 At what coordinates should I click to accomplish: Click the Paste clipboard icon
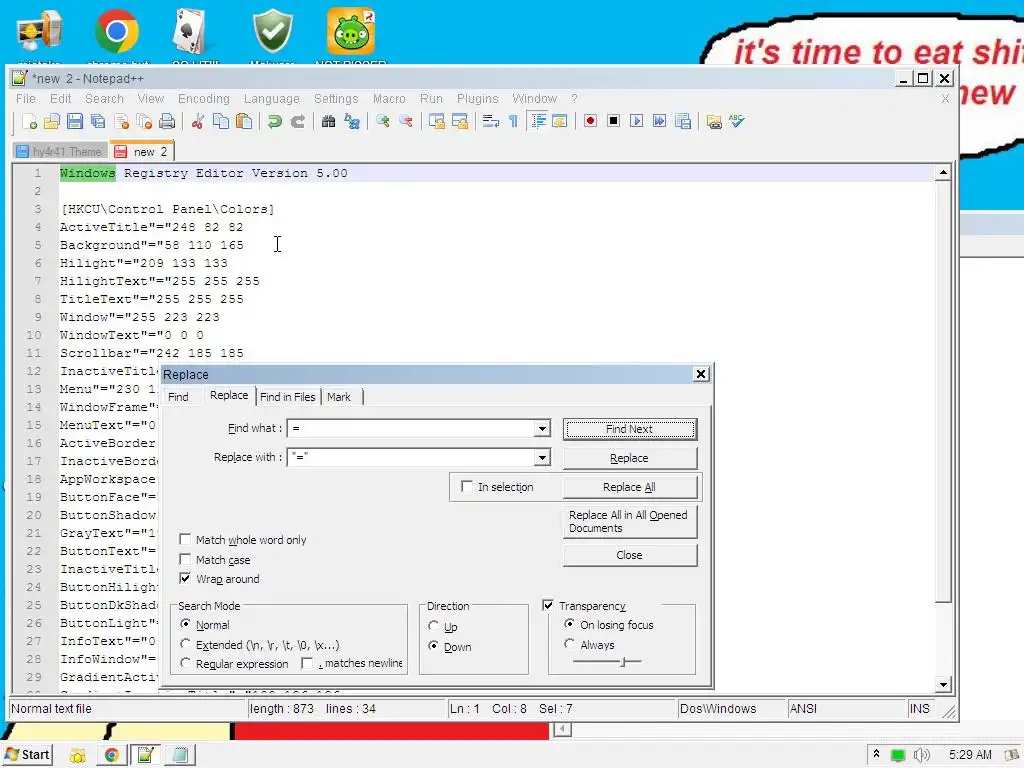[244, 121]
